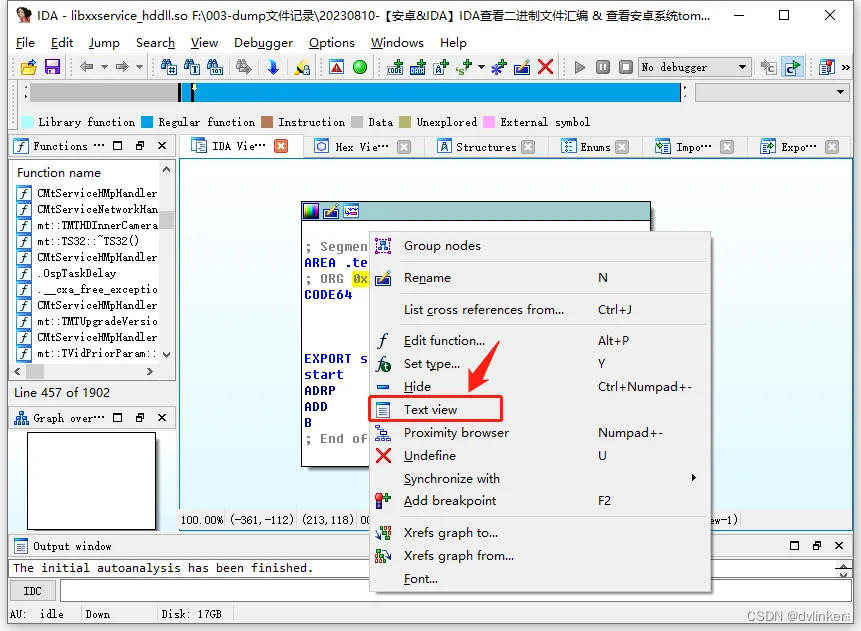
Task: Choose Set type in context menu
Action: [x=432, y=364]
